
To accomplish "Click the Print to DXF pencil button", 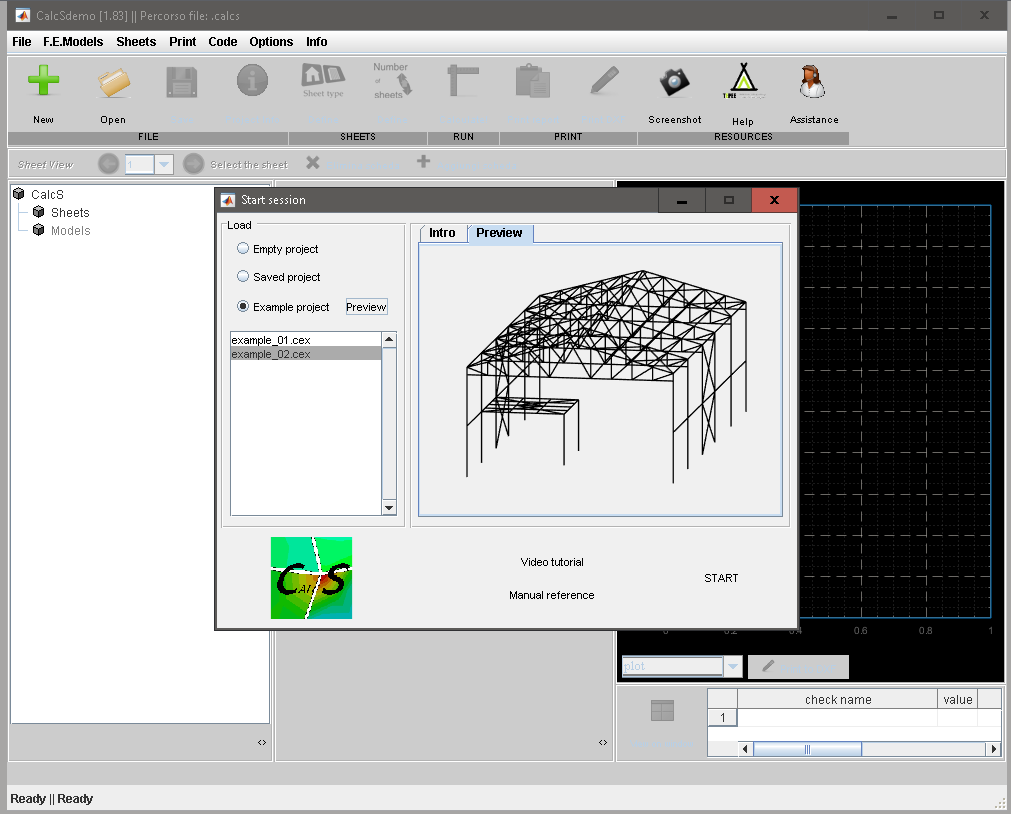I will click(x=798, y=667).
